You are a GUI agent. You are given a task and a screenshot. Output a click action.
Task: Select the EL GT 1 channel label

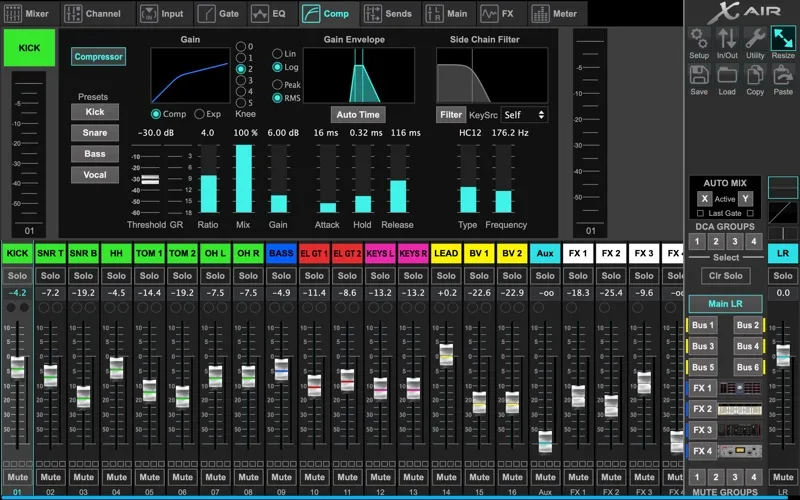314,253
